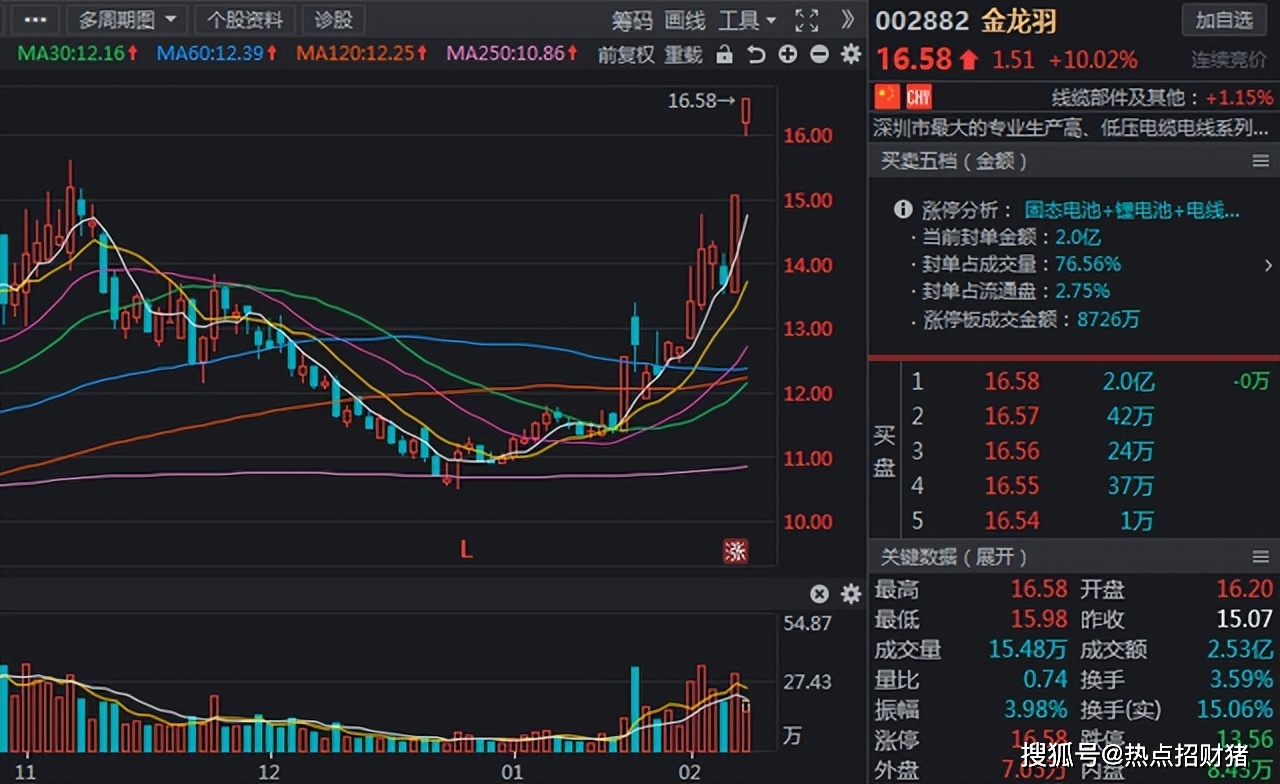1280x784 pixels.
Task: Select bid level 3 price 16.56
Action: (x=1012, y=451)
